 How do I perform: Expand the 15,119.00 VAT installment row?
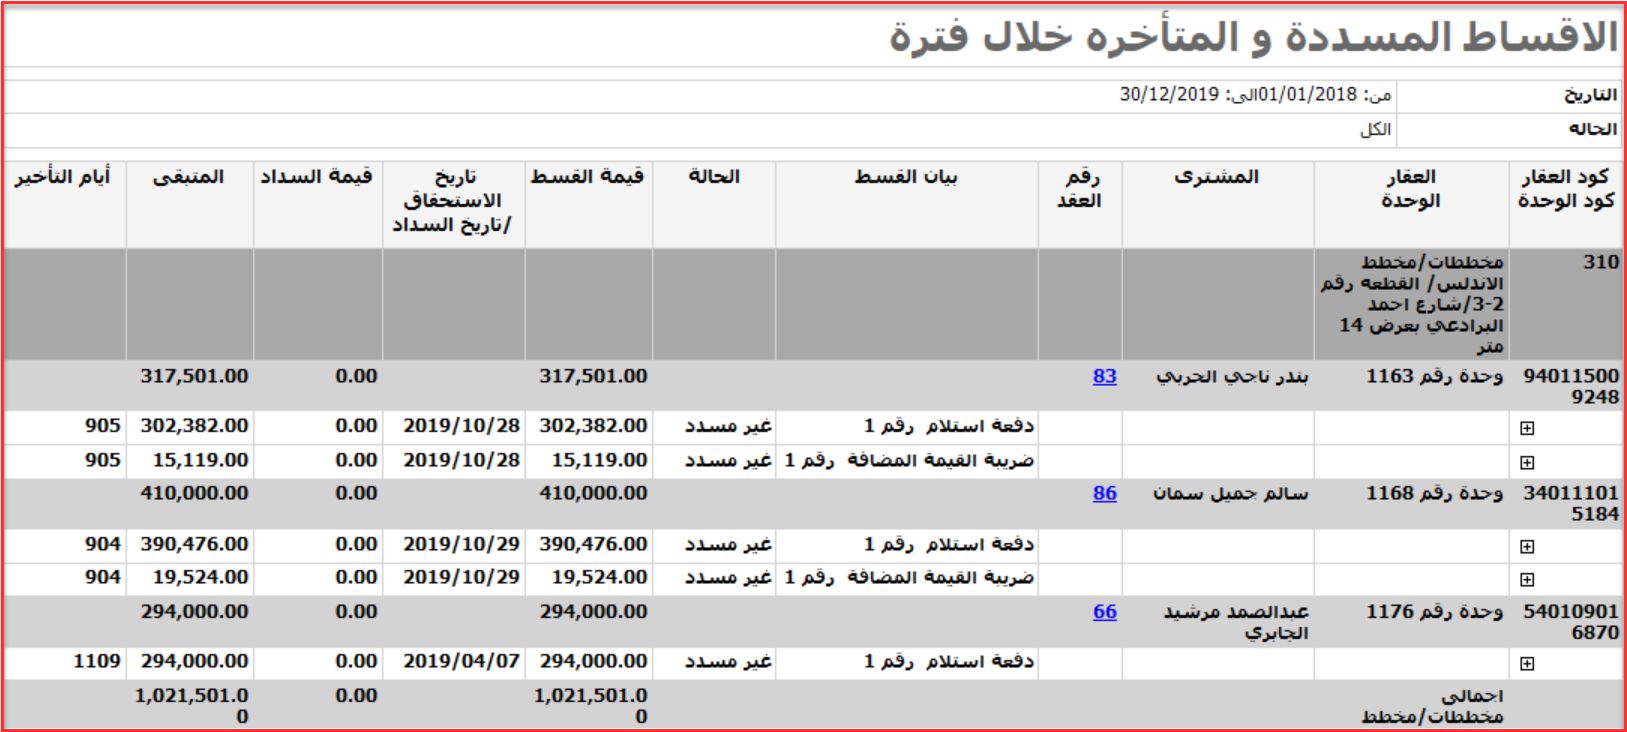[1526, 462]
